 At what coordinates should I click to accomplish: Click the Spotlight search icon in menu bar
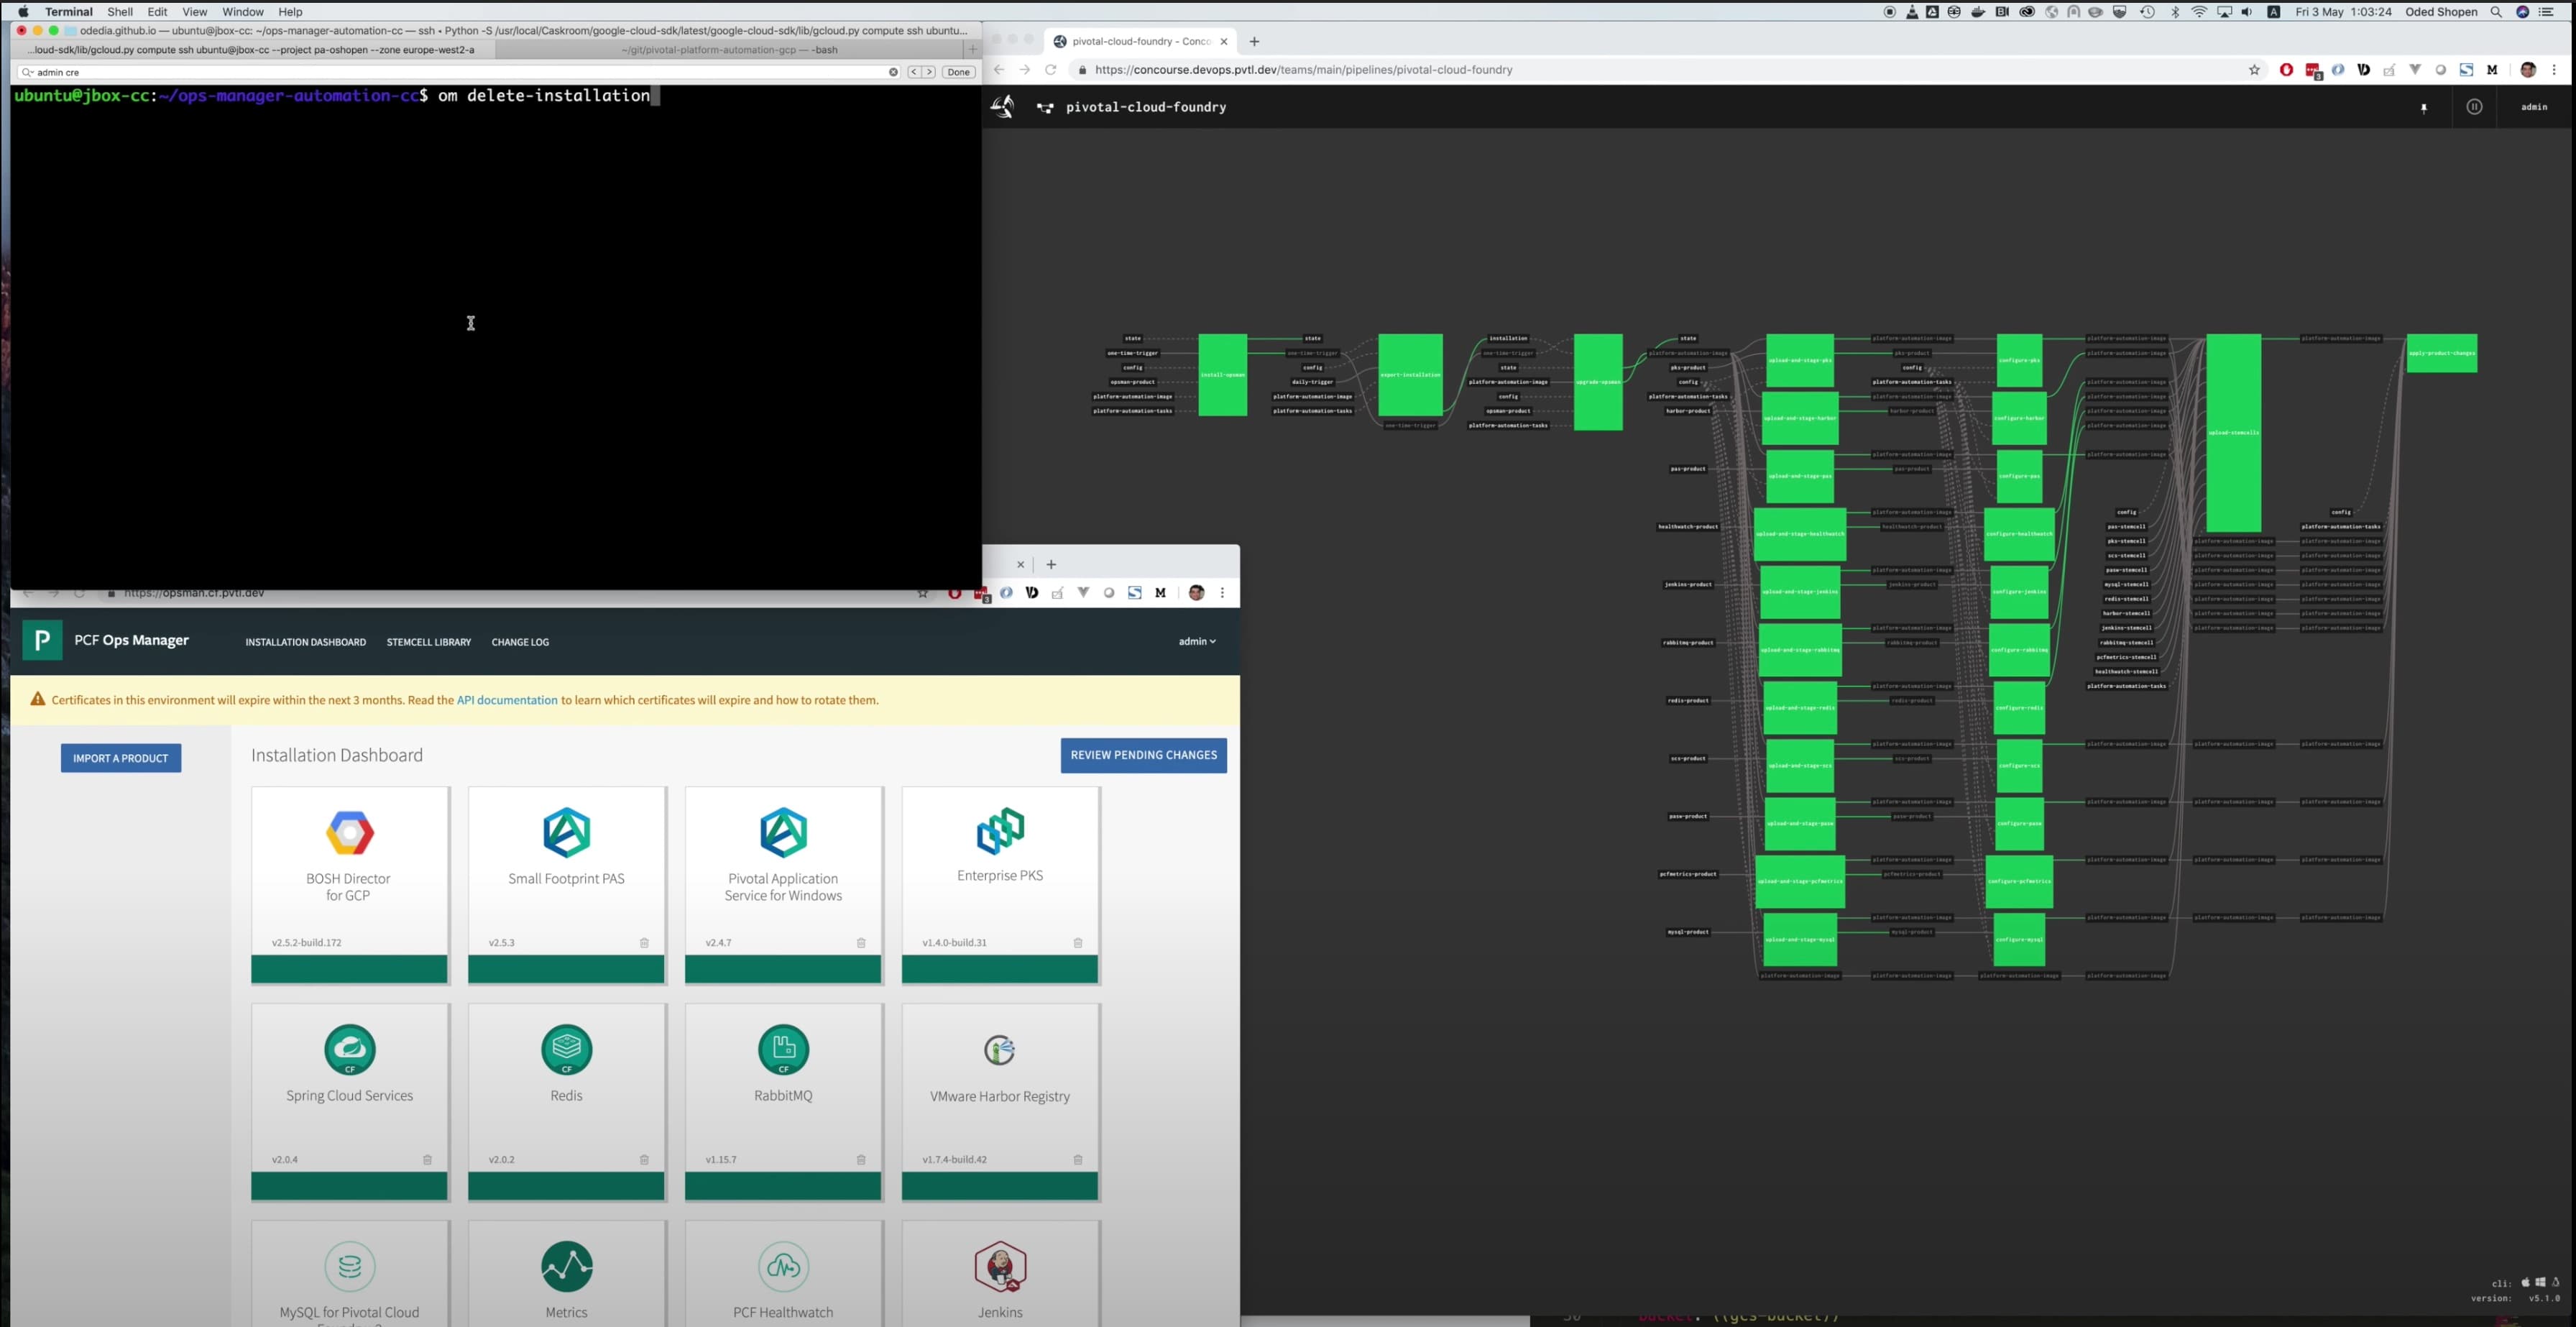tap(2497, 12)
